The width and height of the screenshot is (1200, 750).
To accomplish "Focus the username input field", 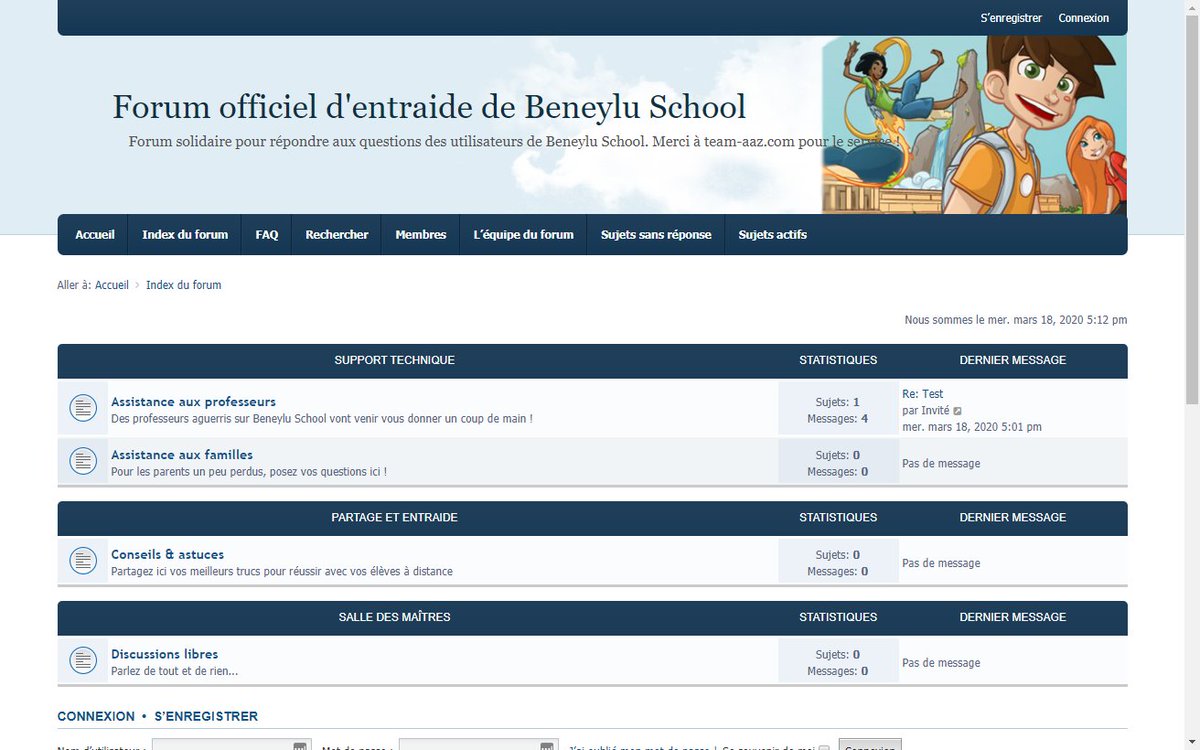I will tap(231, 747).
